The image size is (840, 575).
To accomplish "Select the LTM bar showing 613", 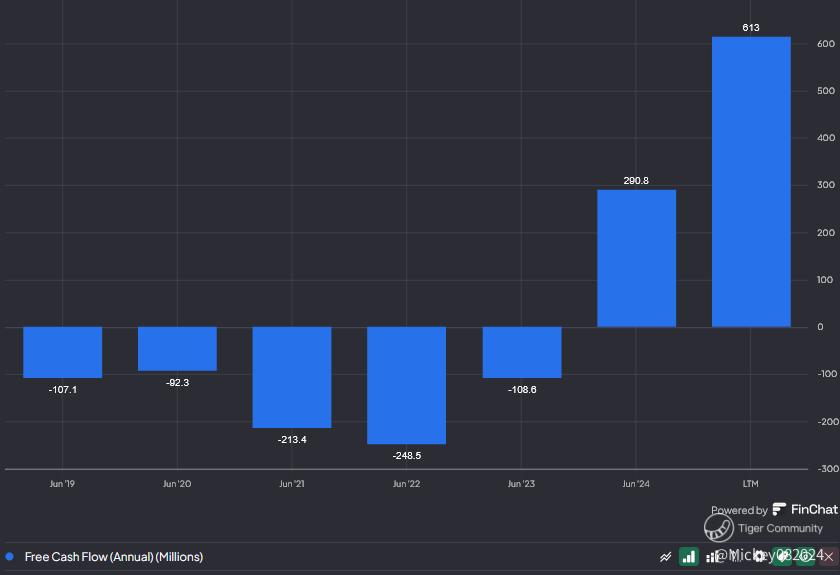I will coord(751,182).
